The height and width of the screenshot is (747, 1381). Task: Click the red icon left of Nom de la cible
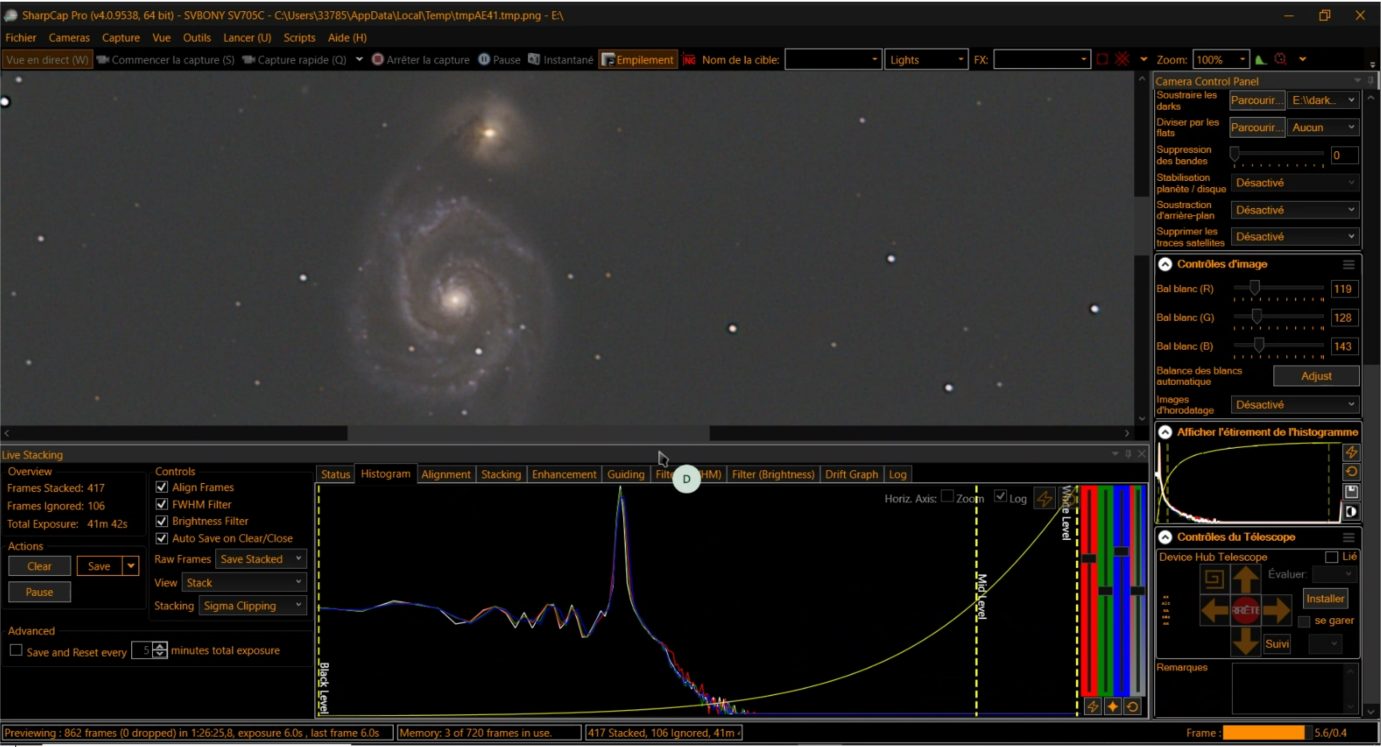tap(689, 60)
